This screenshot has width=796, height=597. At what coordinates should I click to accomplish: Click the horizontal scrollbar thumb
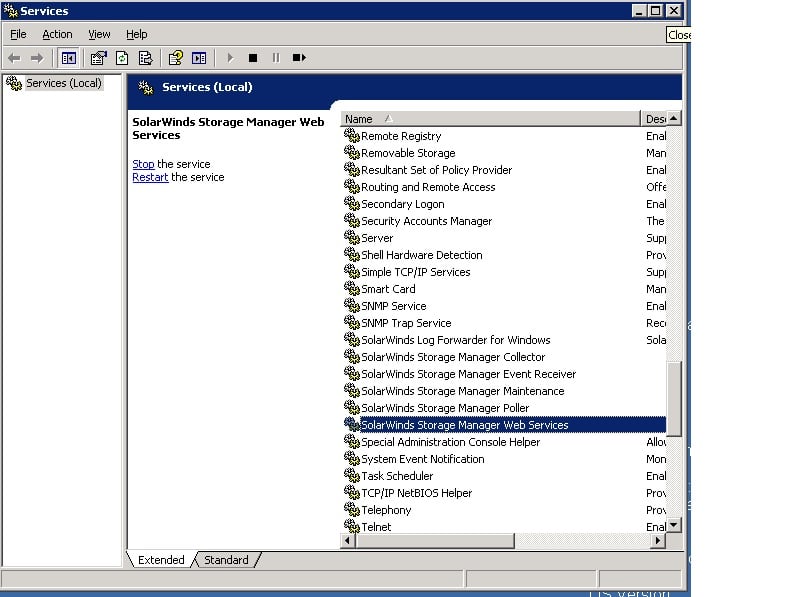[x=435, y=541]
